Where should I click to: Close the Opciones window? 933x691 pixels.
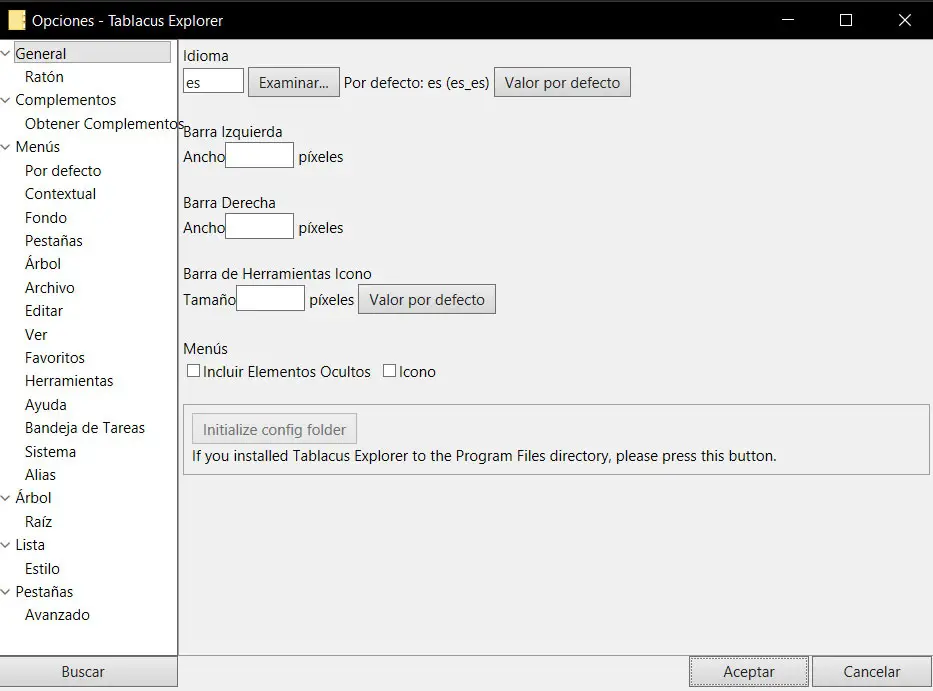click(x=904, y=20)
